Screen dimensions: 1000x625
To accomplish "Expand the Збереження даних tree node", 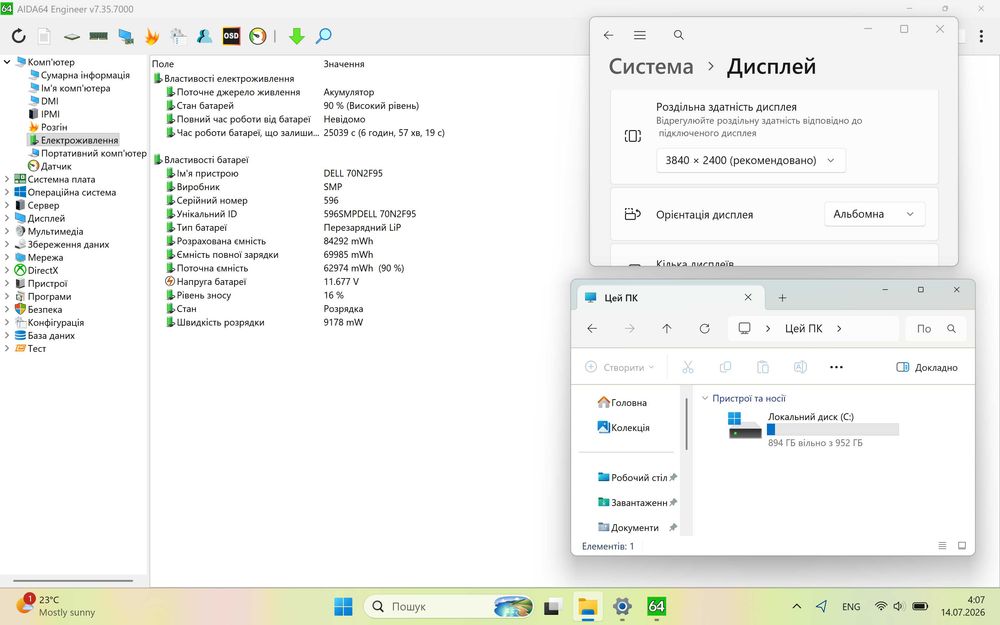I will coord(7,244).
